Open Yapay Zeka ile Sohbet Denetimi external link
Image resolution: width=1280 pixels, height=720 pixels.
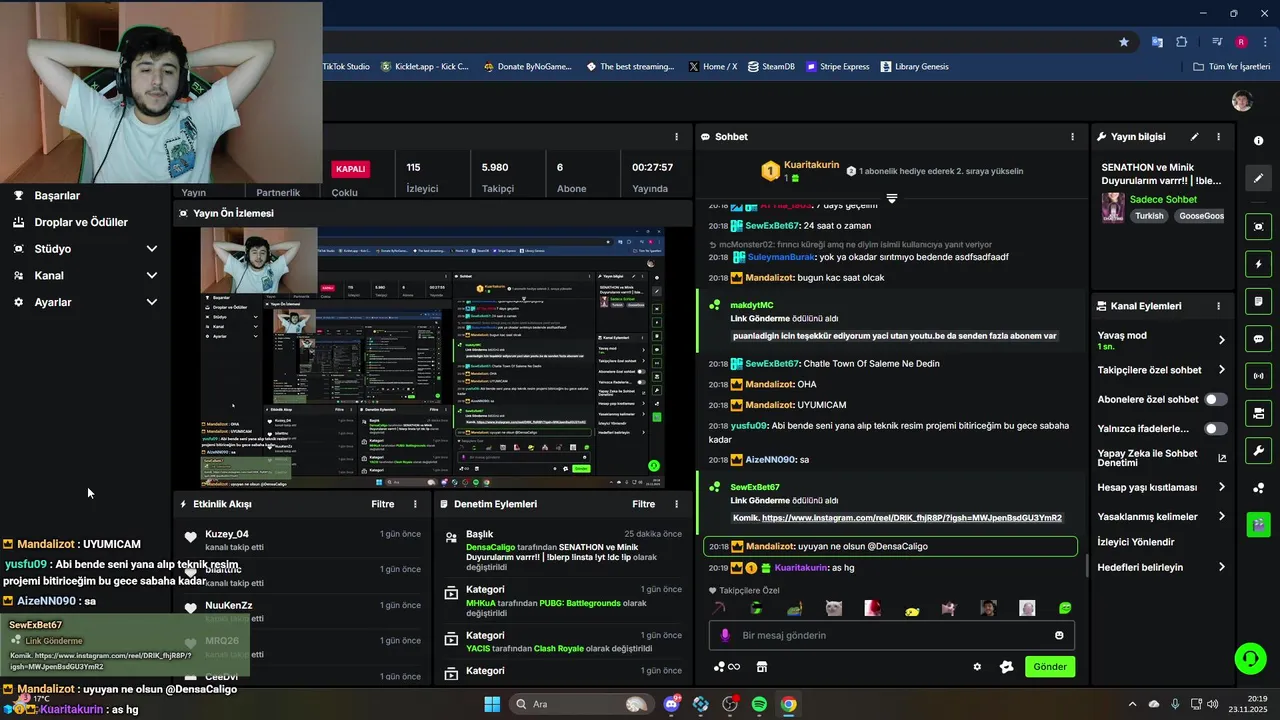(1222, 458)
